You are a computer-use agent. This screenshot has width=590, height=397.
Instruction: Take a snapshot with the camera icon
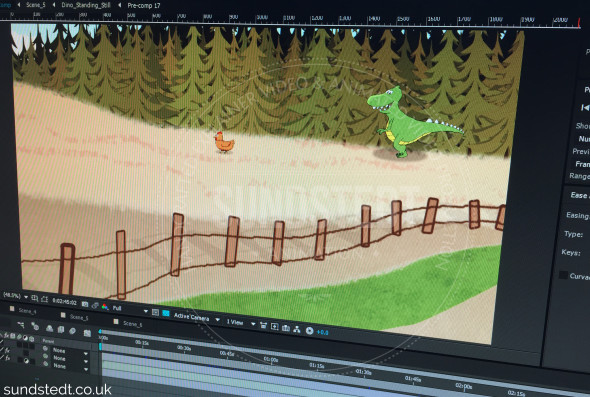[x=85, y=304]
